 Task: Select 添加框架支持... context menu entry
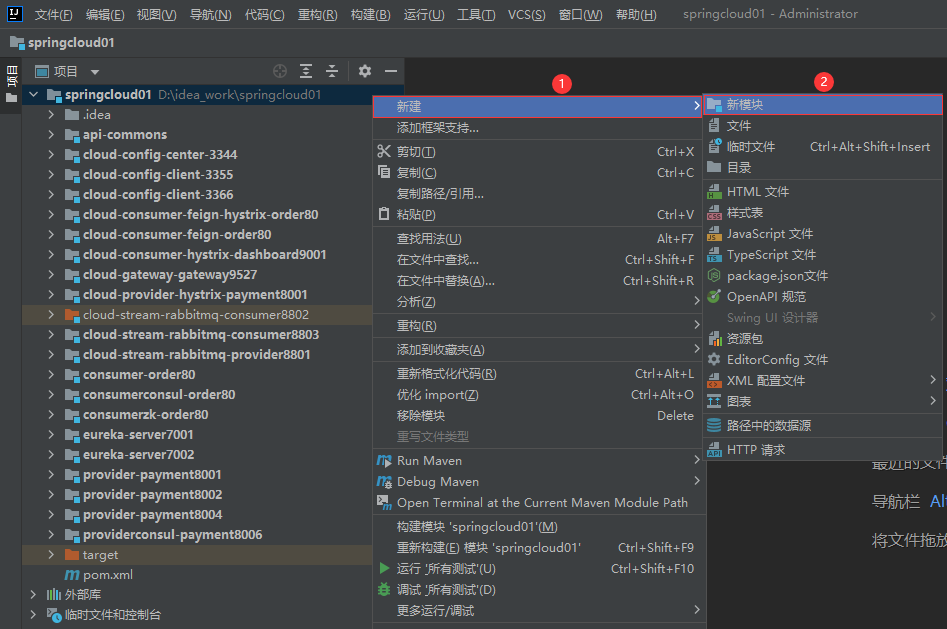[x=538, y=128]
